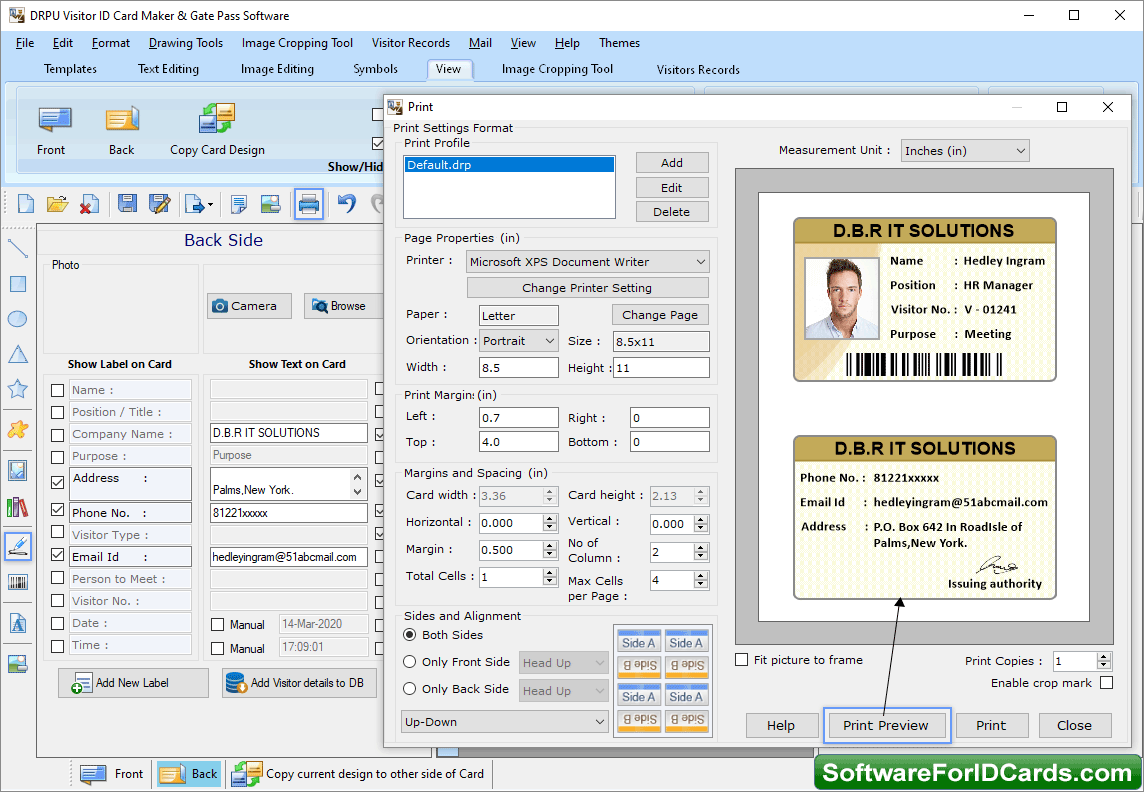The height and width of the screenshot is (792, 1144).
Task: Select the Text document tool icon
Action: pyautogui.click(x=18, y=624)
